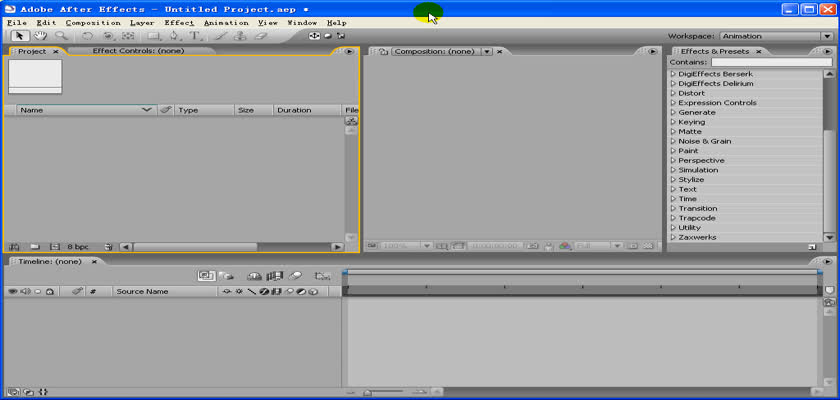
Task: Click the Contains search field
Action: tap(772, 63)
